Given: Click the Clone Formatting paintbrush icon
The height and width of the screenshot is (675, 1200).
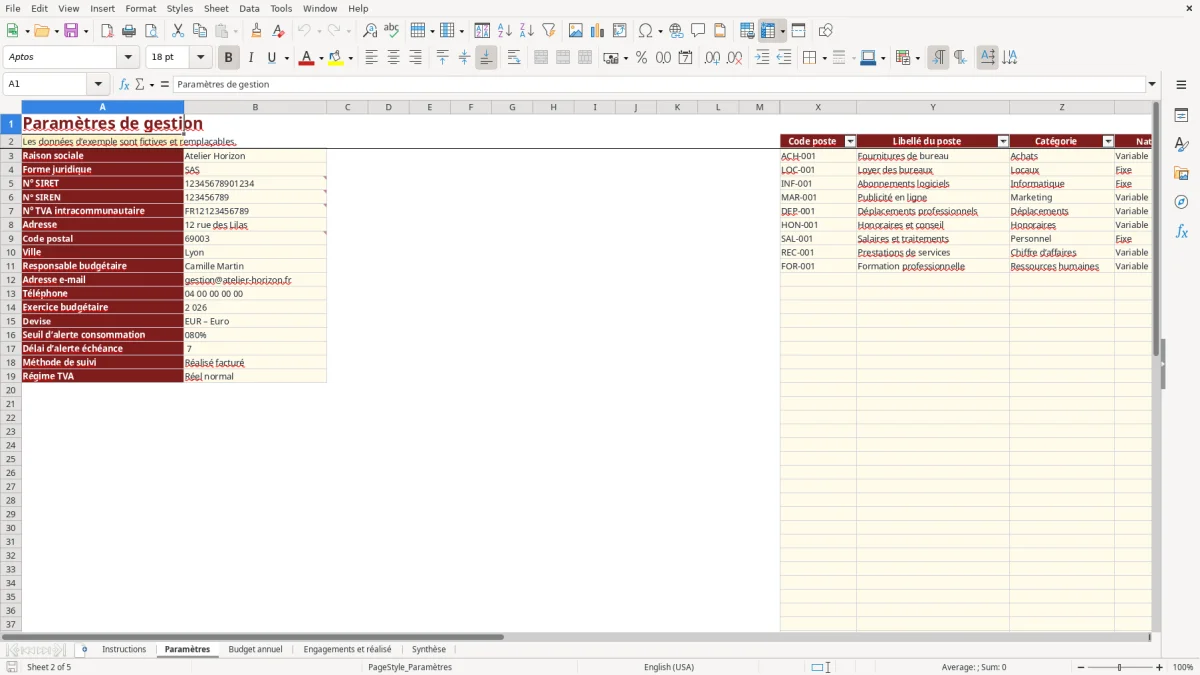Looking at the screenshot, I should (257, 31).
